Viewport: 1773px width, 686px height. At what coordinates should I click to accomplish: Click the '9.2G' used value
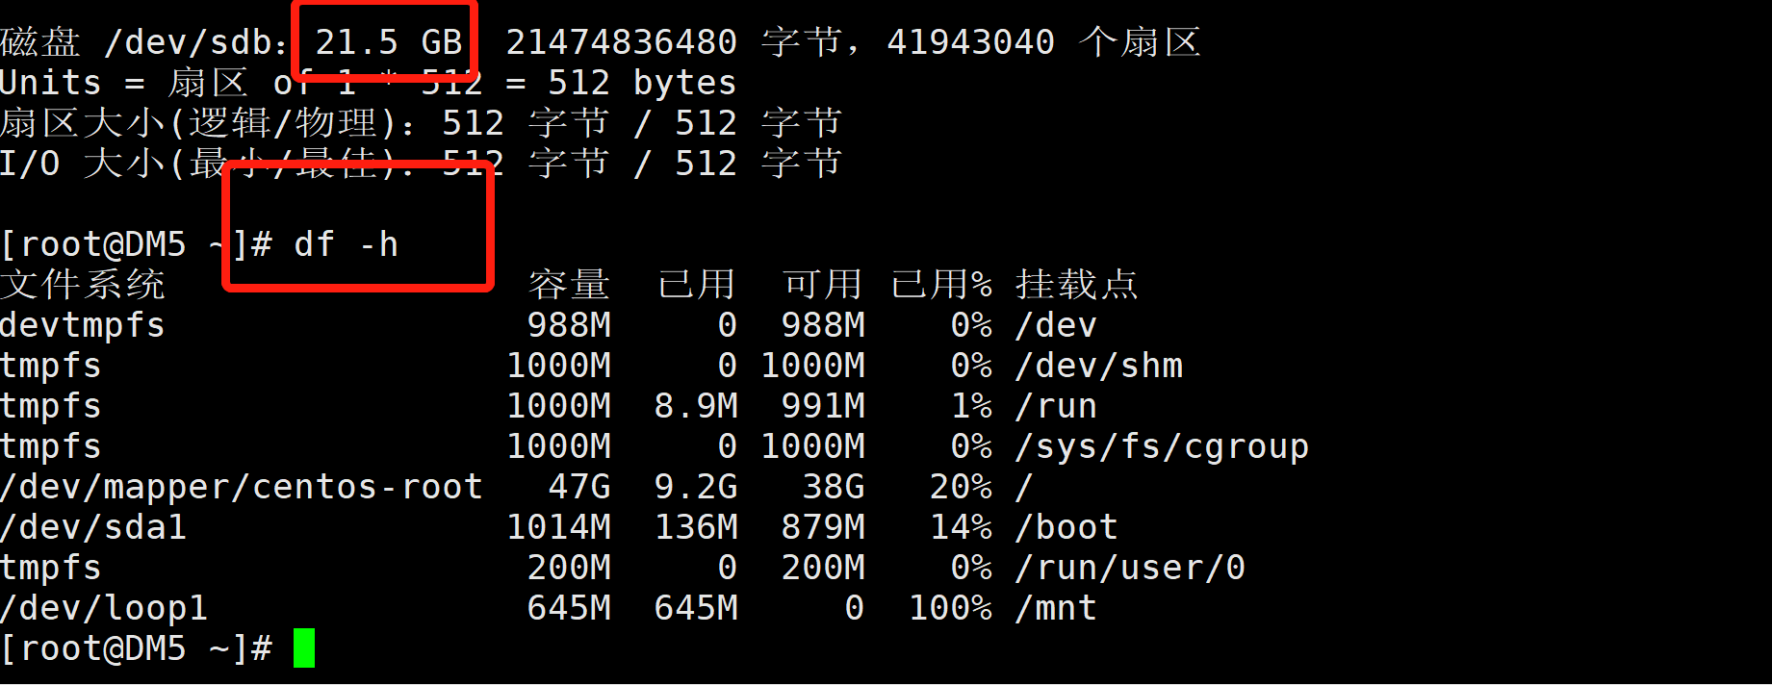tap(696, 488)
